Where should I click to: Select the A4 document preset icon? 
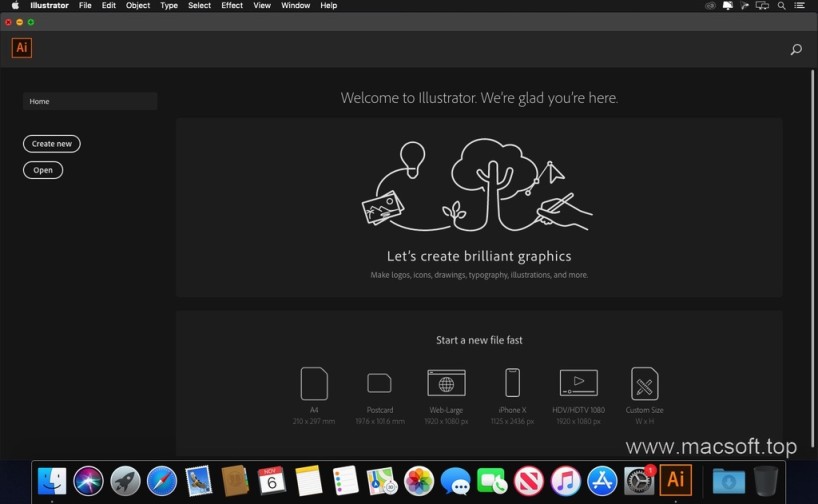click(314, 383)
